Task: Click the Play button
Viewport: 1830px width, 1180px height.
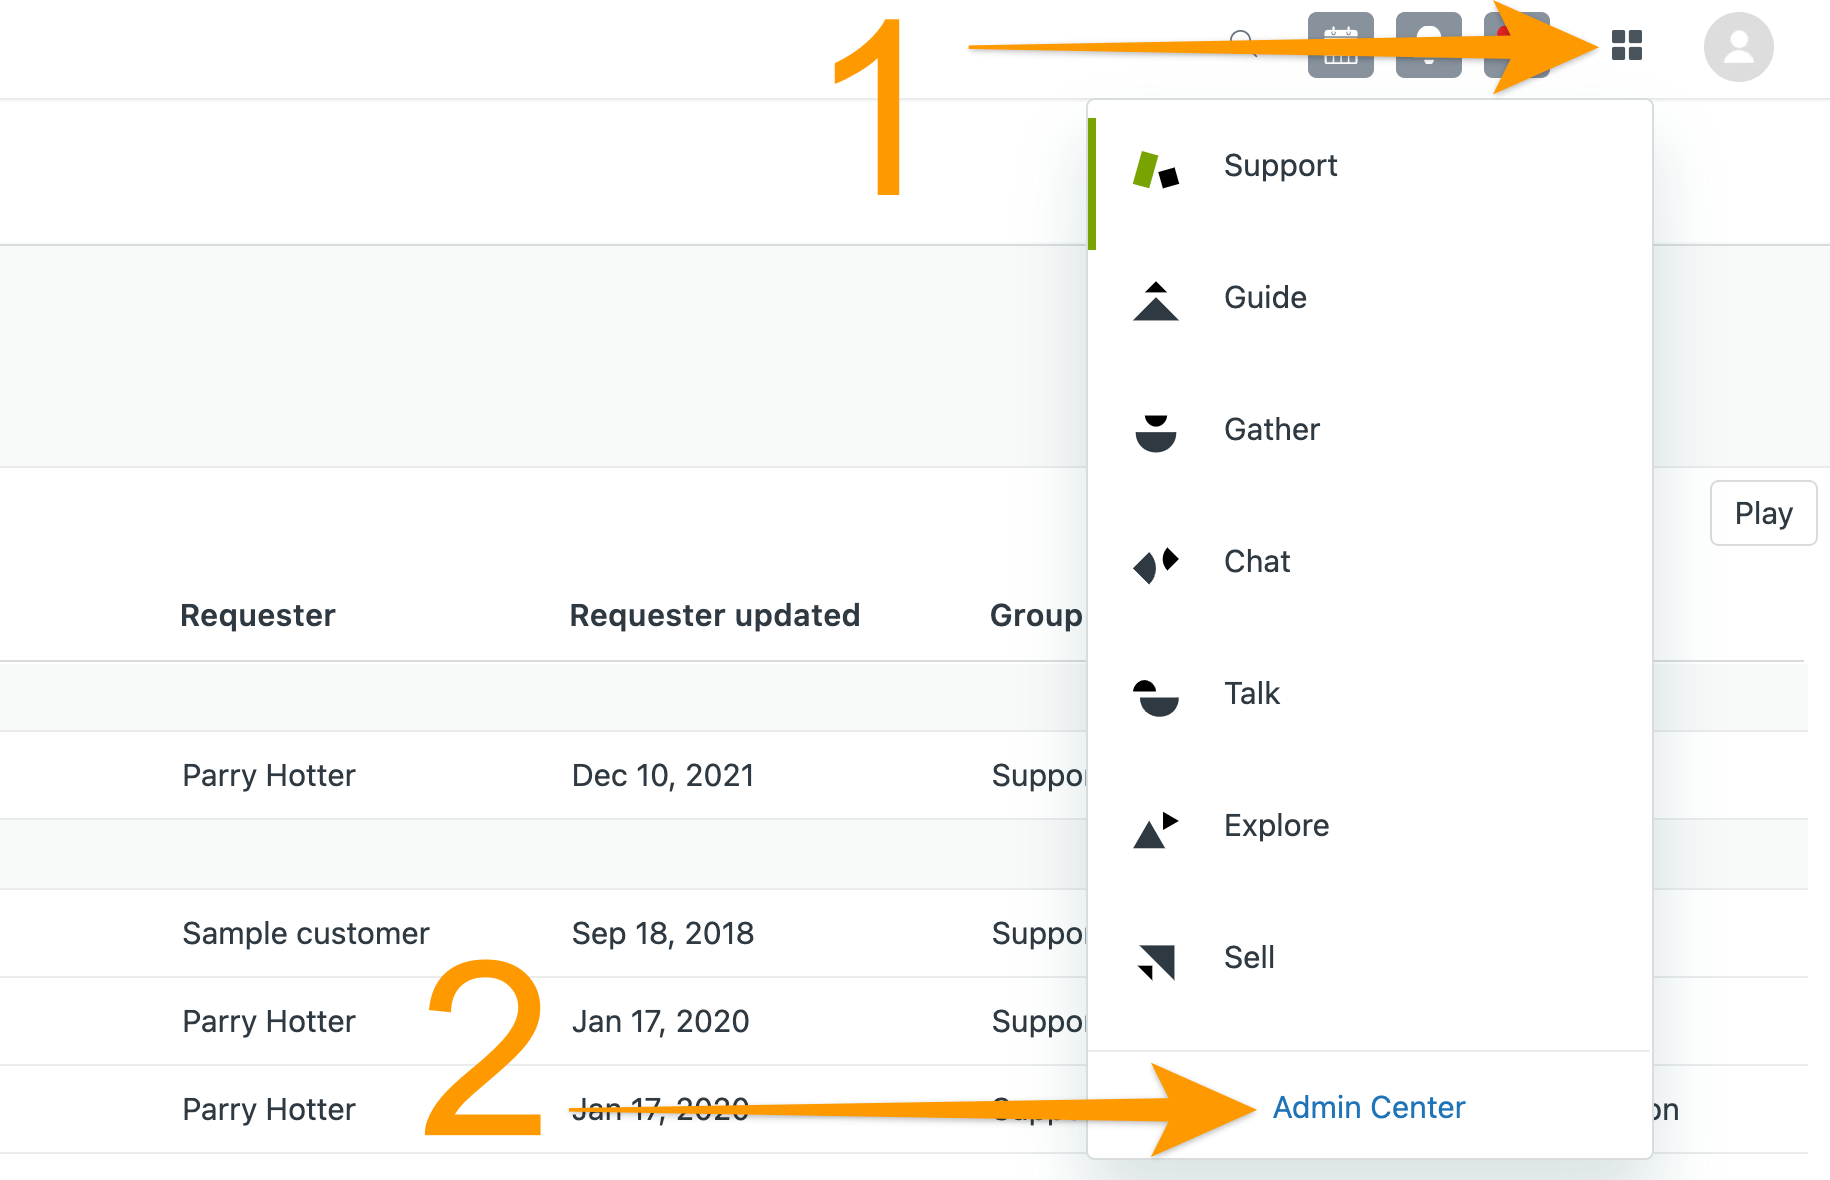Action: point(1763,513)
